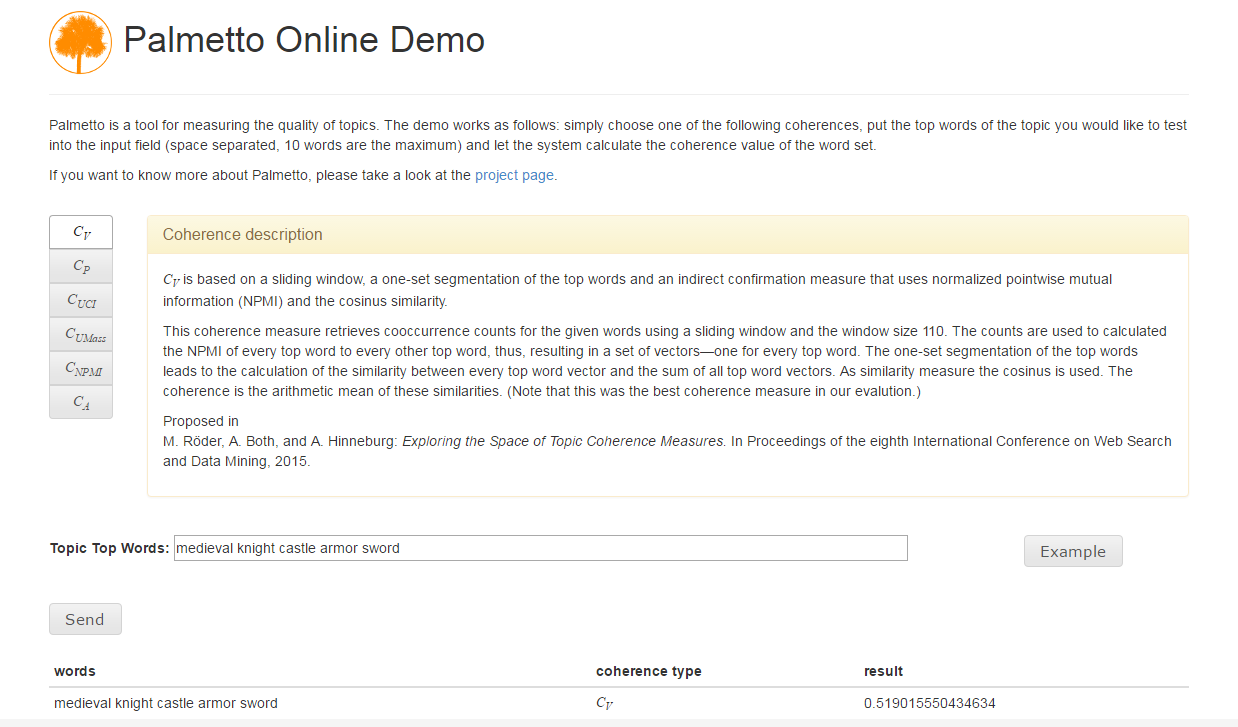Click the words column header

tap(75, 671)
